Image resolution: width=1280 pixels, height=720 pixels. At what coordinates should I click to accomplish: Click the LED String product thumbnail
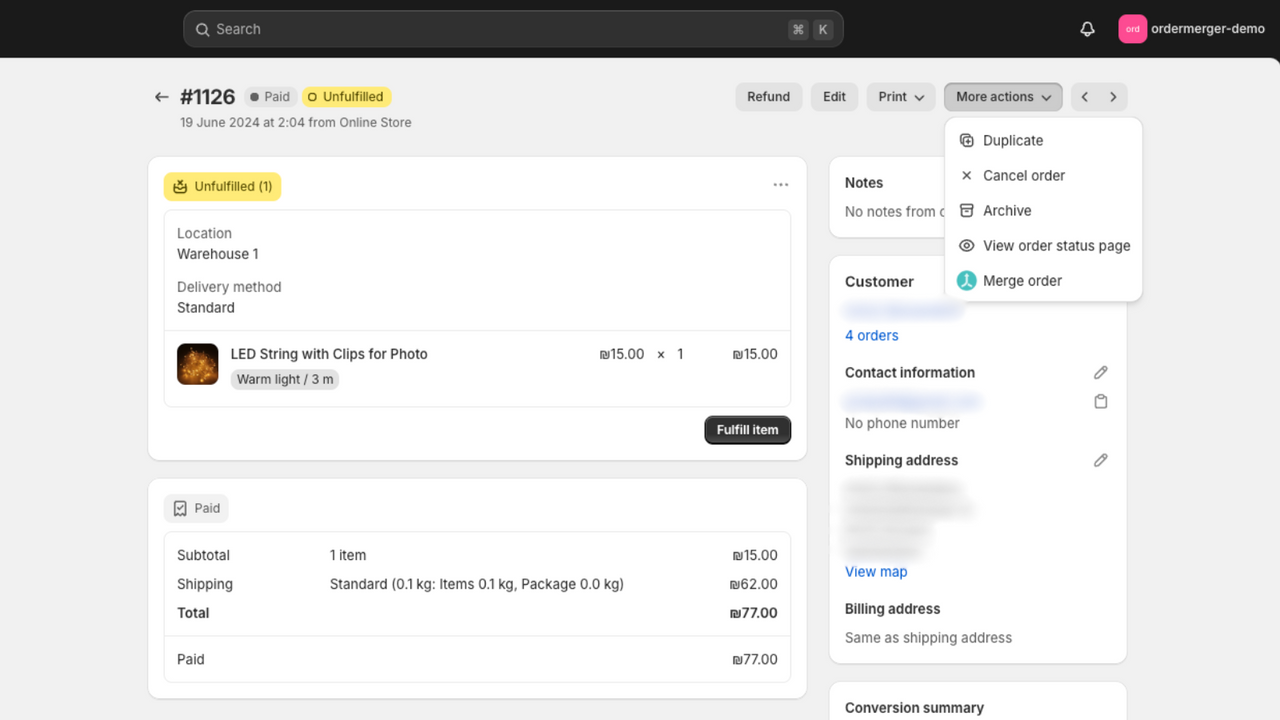click(x=198, y=364)
